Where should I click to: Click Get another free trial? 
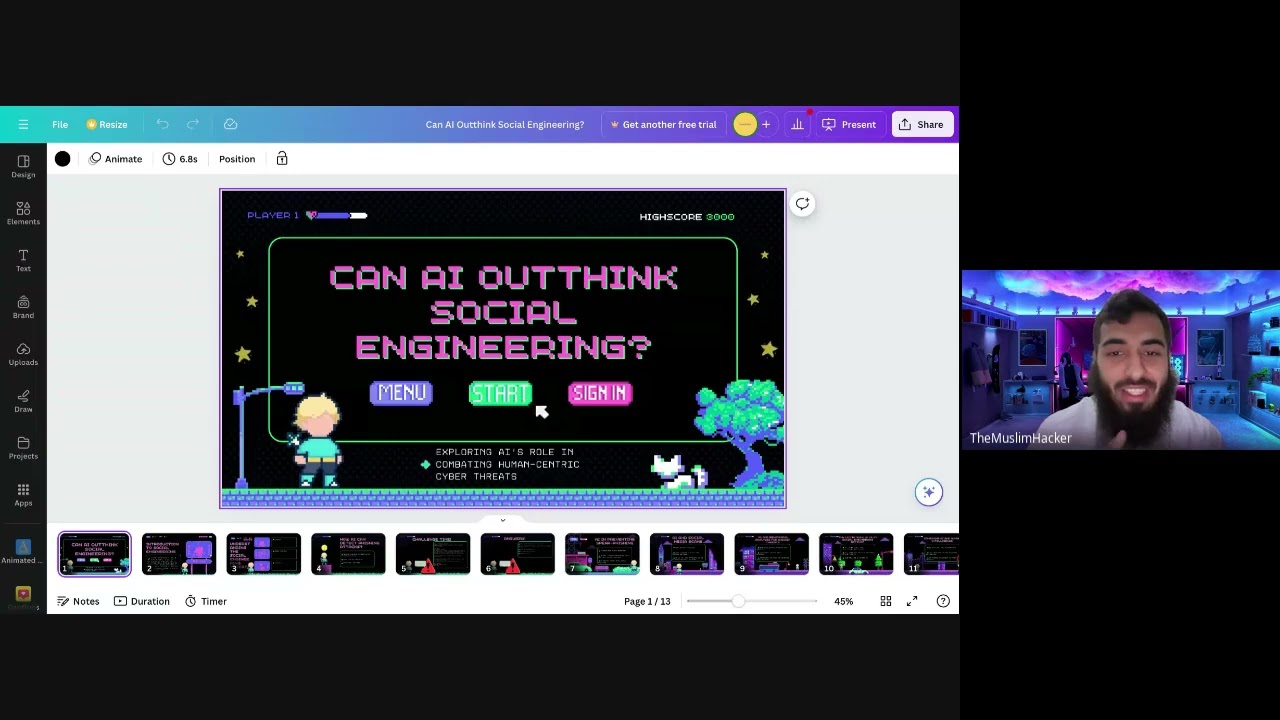coord(663,125)
